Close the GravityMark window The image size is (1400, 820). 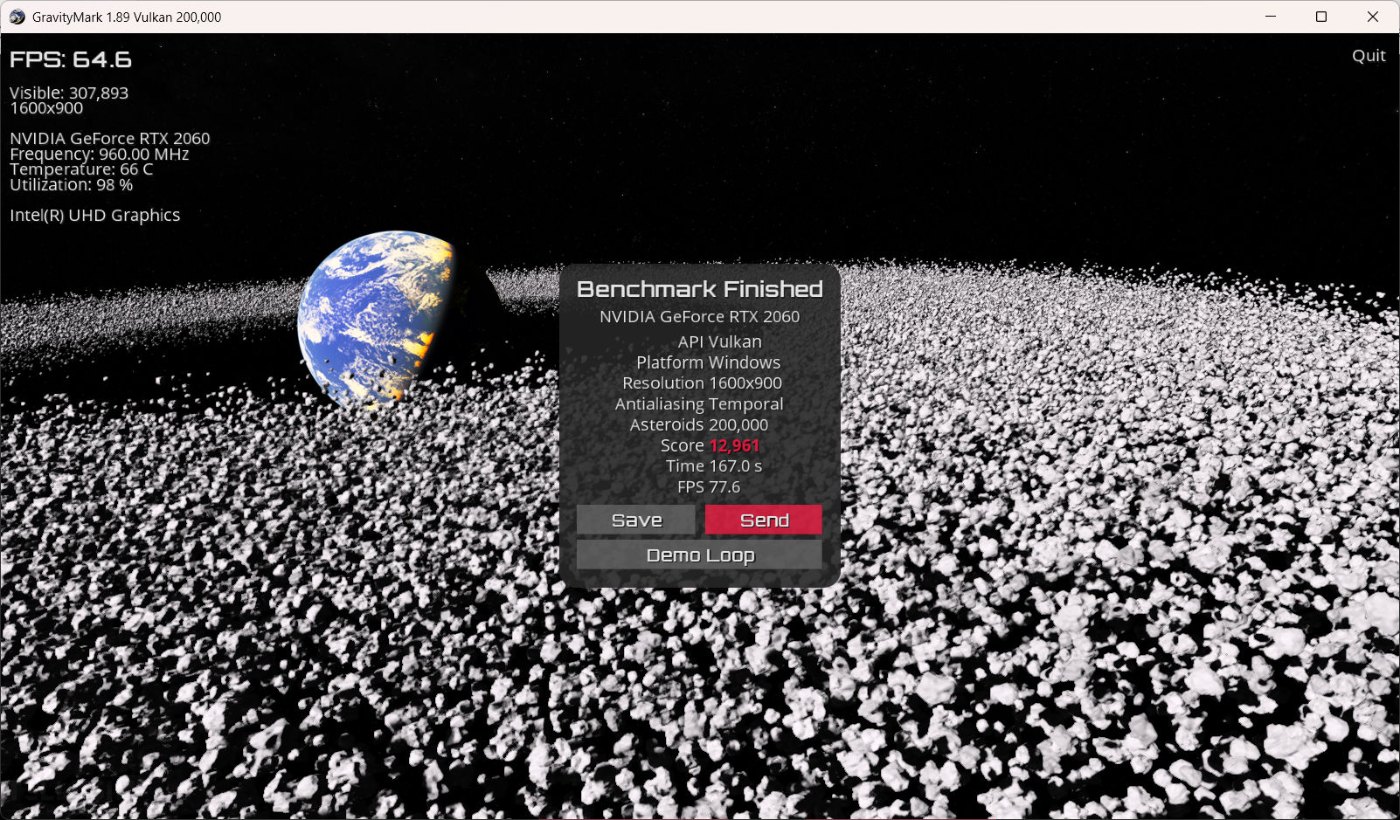click(x=1372, y=17)
